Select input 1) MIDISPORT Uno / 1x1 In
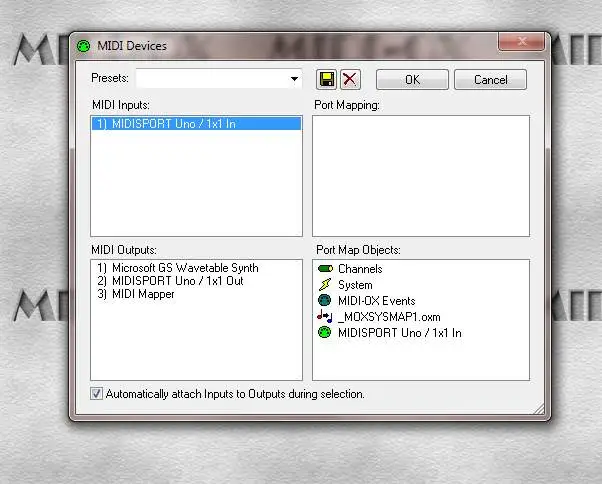Viewport: 602px width, 484px height. 197,124
